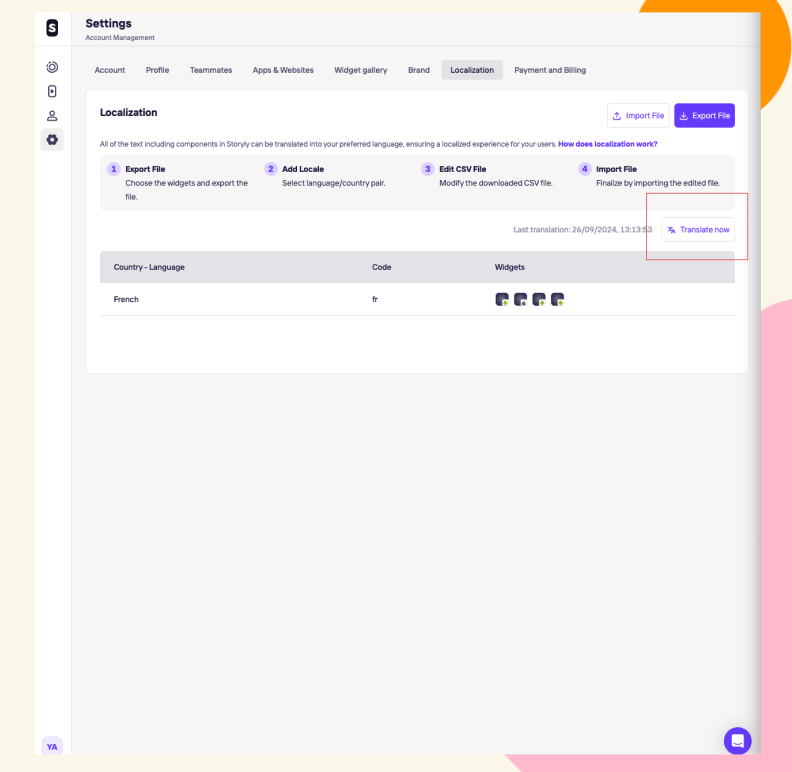Go to the Apps & Websites tab

coord(283,70)
